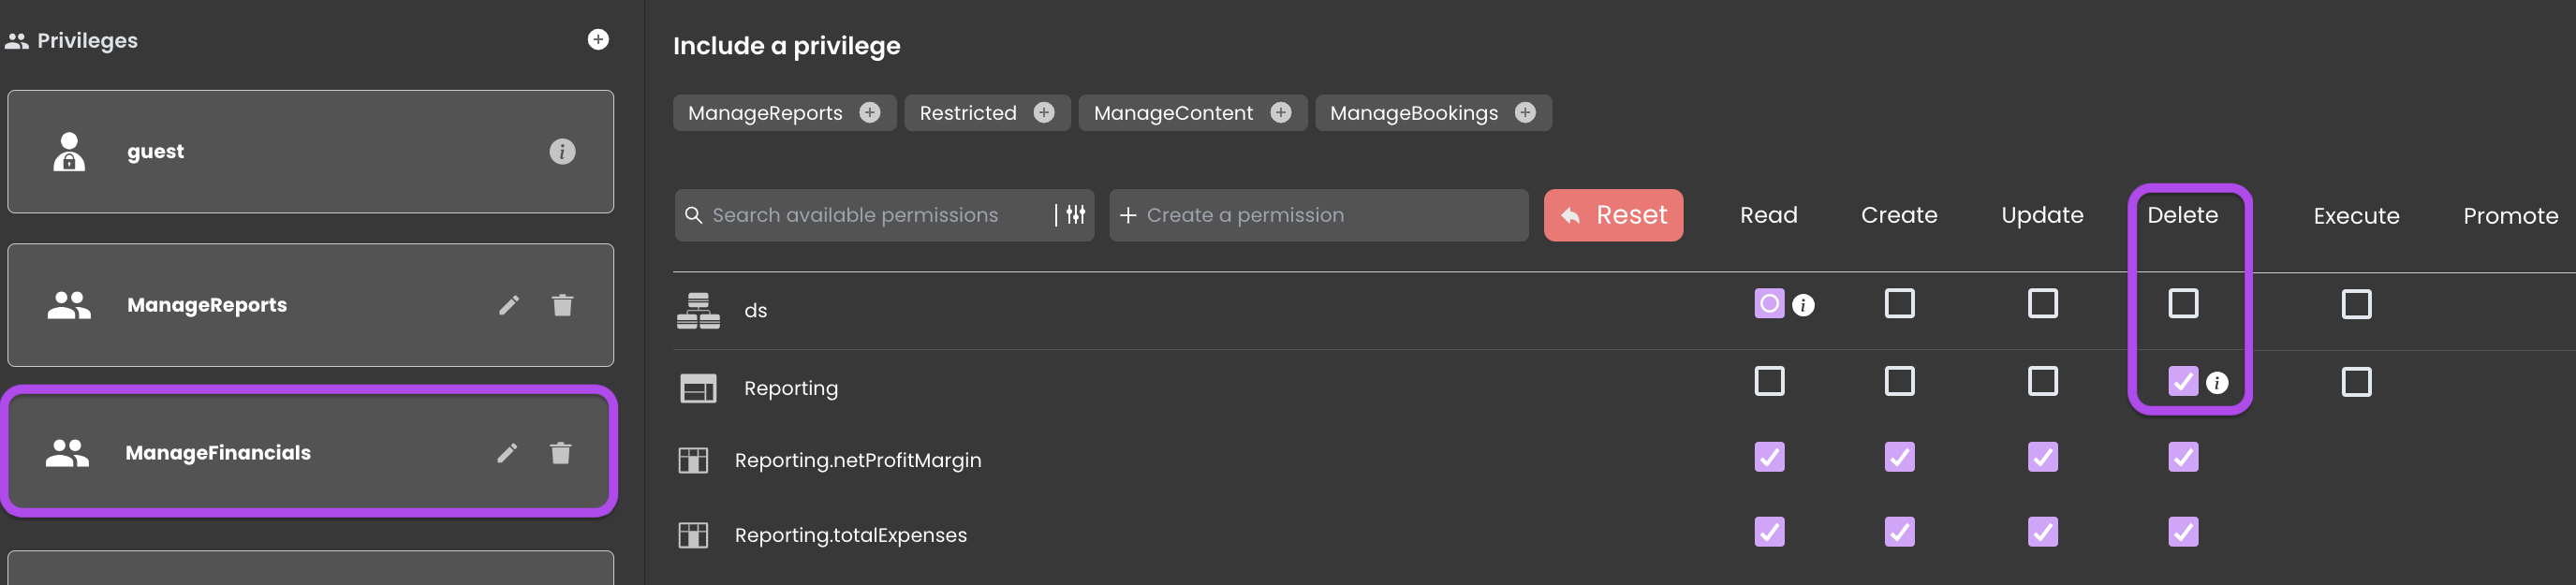Show info for guest privilege
This screenshot has width=2576, height=585.
(562, 151)
